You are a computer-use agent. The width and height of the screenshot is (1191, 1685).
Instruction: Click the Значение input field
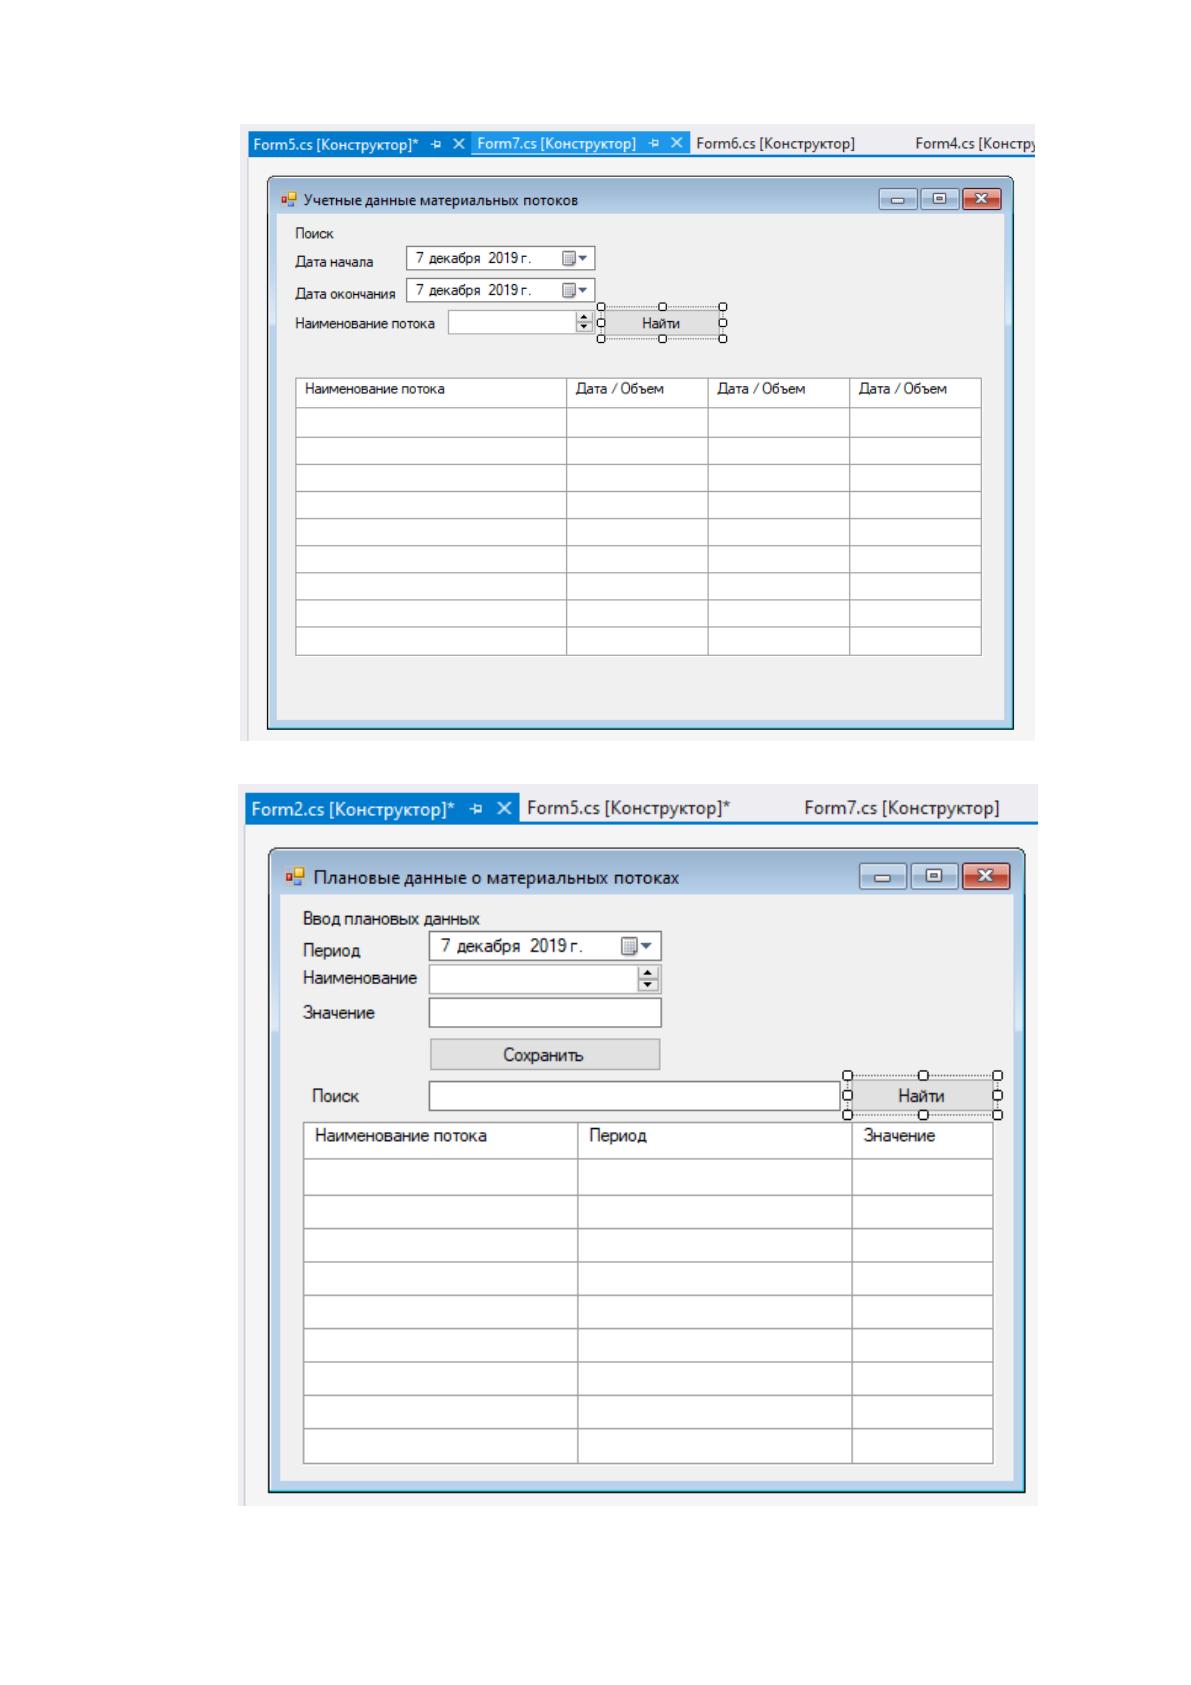pos(545,1013)
